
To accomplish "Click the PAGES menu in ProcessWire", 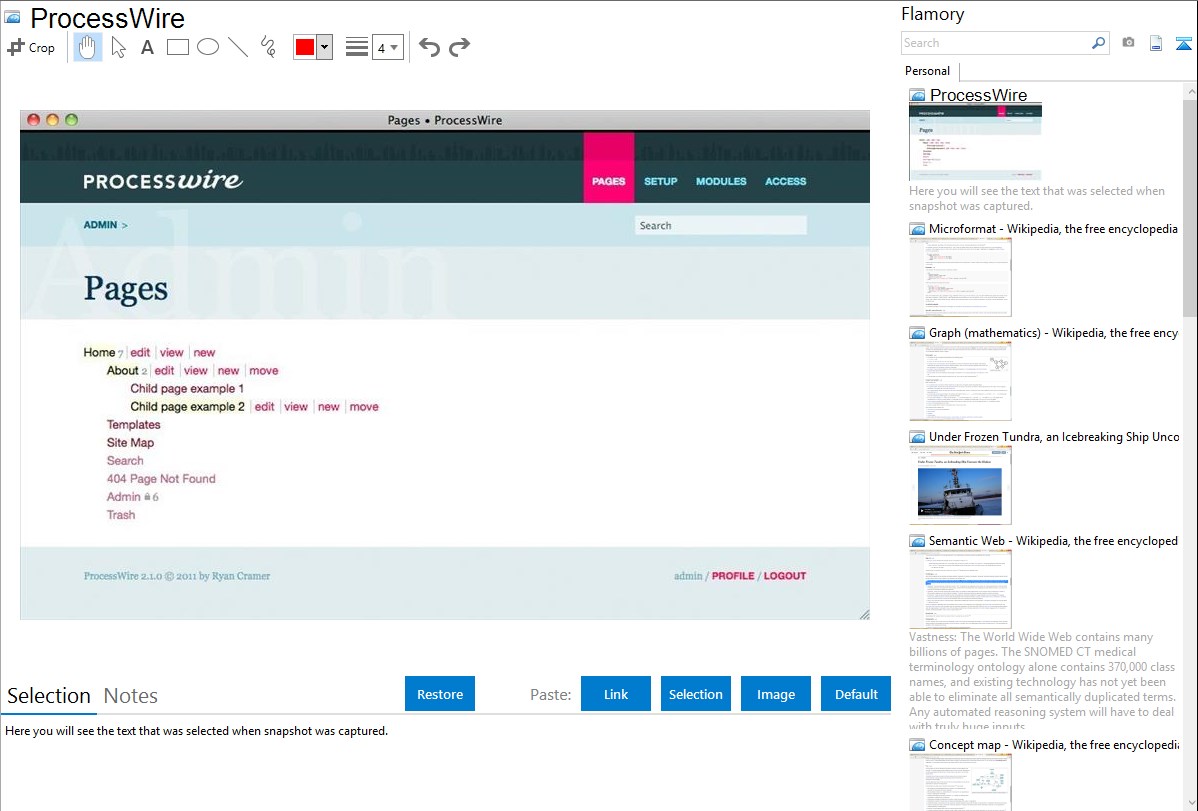I will click(x=609, y=181).
